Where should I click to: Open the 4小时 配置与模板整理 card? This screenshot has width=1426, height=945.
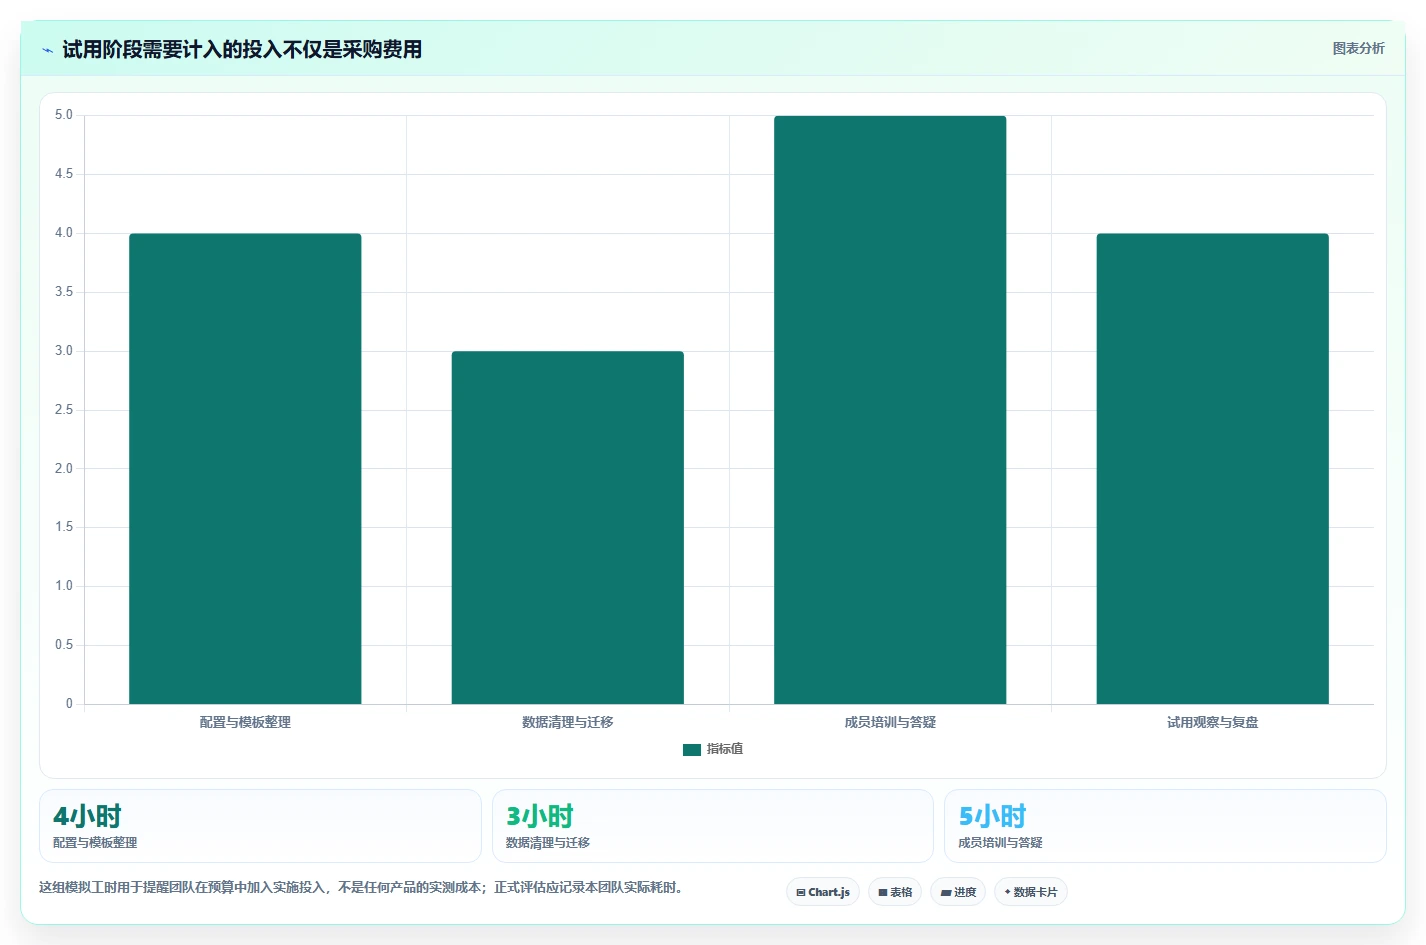pyautogui.click(x=260, y=826)
